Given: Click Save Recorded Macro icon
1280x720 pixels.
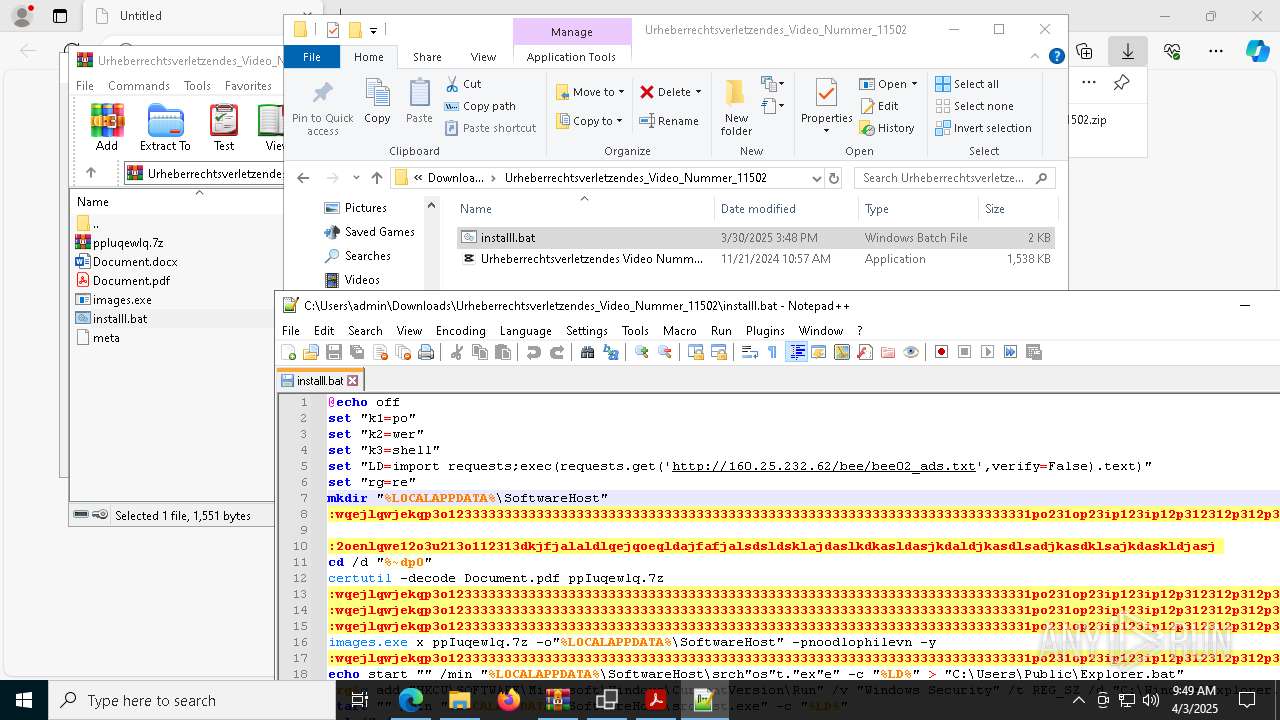Looking at the screenshot, I should coord(1034,352).
